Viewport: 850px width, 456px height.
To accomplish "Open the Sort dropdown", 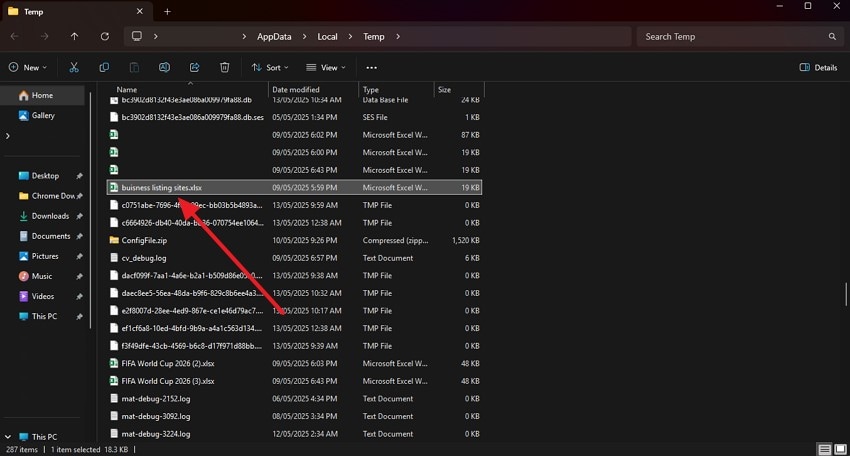I will [270, 67].
